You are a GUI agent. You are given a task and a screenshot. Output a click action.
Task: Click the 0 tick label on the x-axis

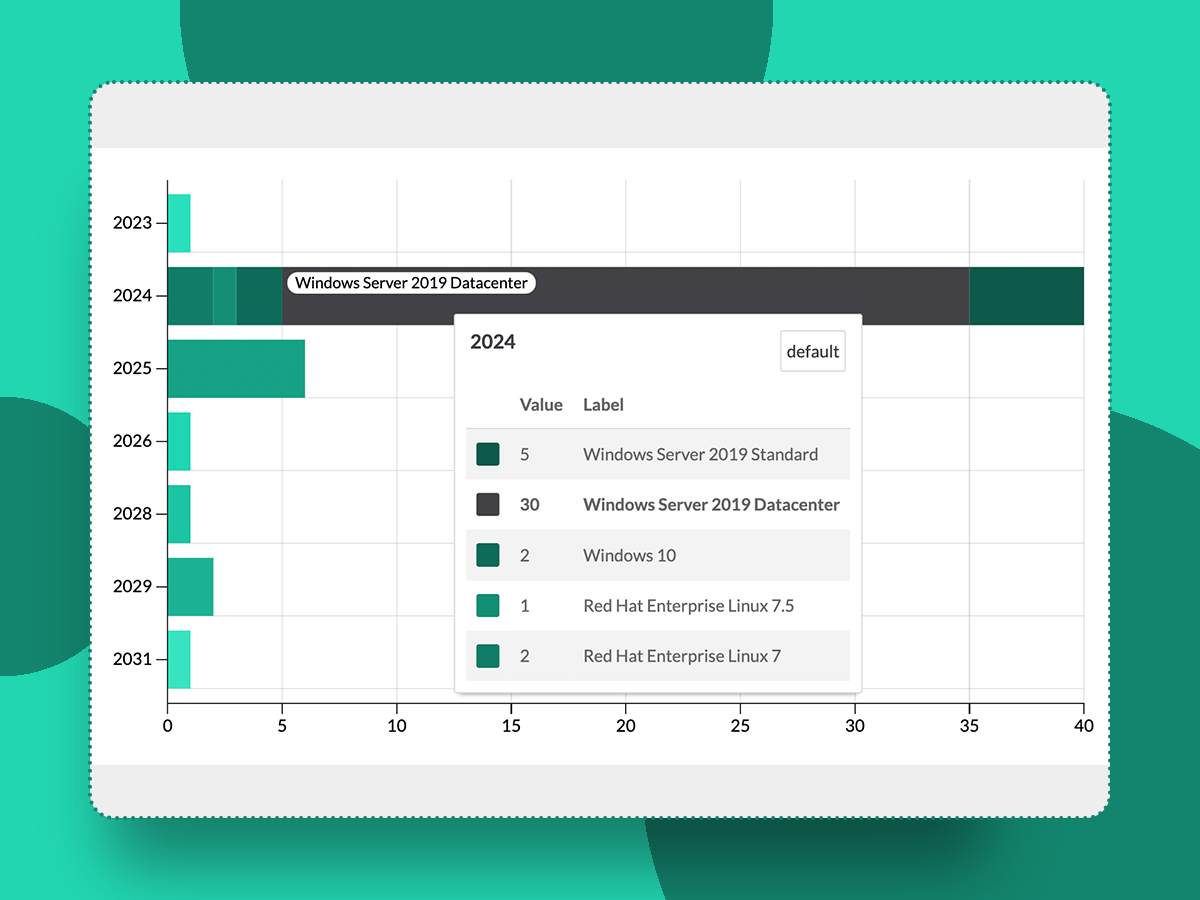(168, 725)
